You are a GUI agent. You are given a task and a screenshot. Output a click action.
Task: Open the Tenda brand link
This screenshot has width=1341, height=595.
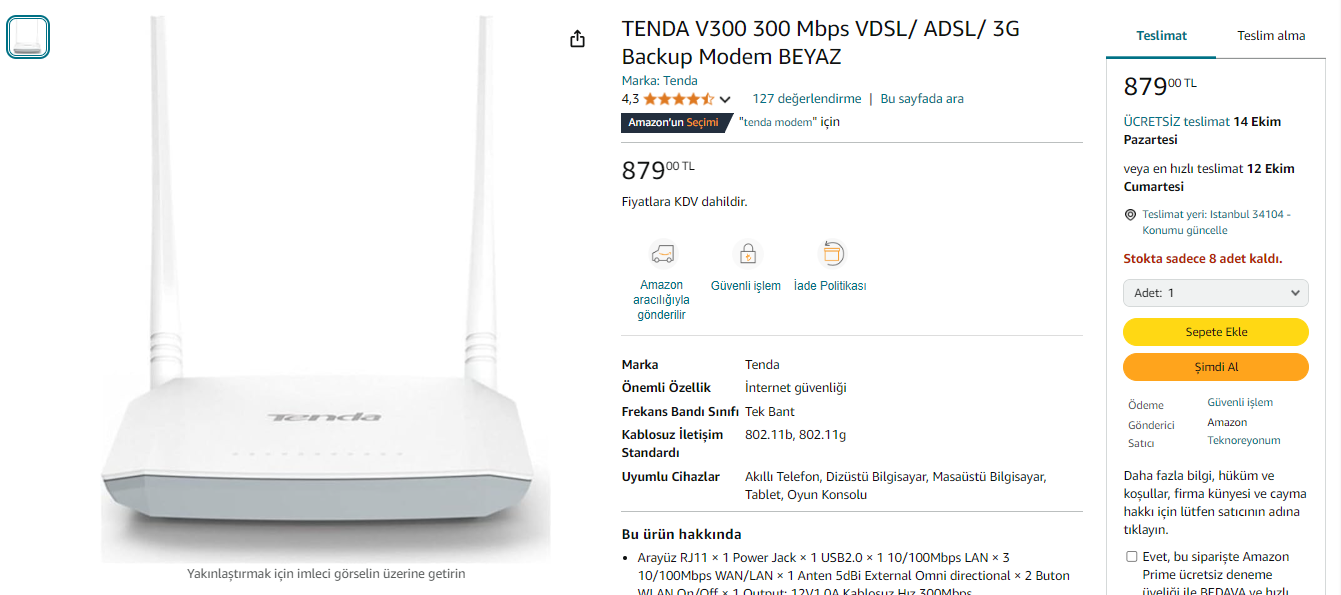pos(680,81)
